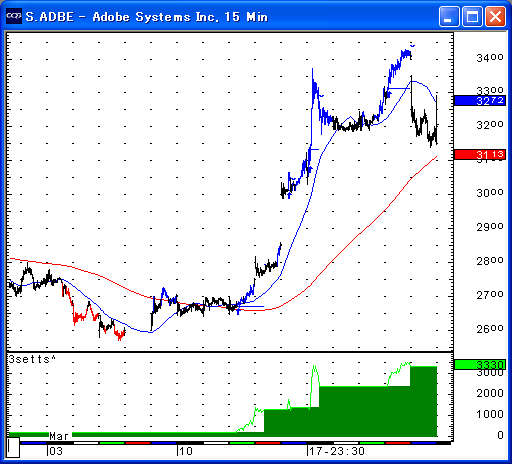Click the 2900 price axis label
The width and height of the screenshot is (512, 464).
[490, 227]
